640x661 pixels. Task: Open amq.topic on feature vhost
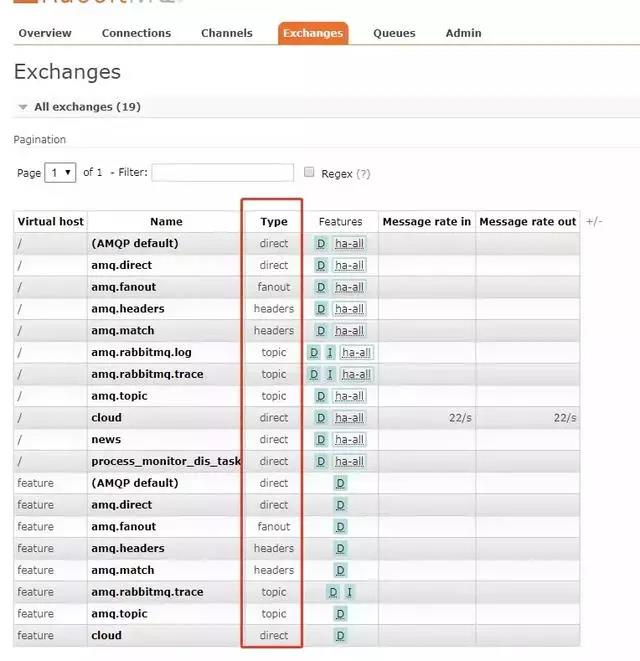pos(119,614)
